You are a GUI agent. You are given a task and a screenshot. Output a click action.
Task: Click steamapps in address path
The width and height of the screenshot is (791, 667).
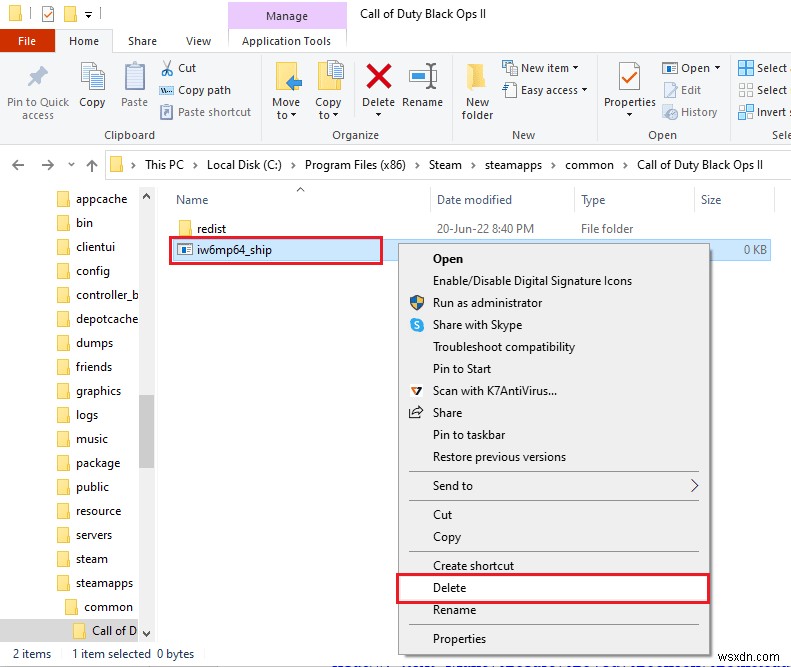pyautogui.click(x=513, y=165)
